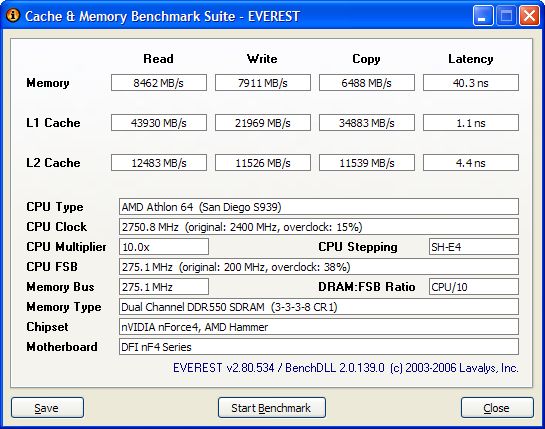Save the benchmark results
The image size is (545, 429).
[x=47, y=408]
